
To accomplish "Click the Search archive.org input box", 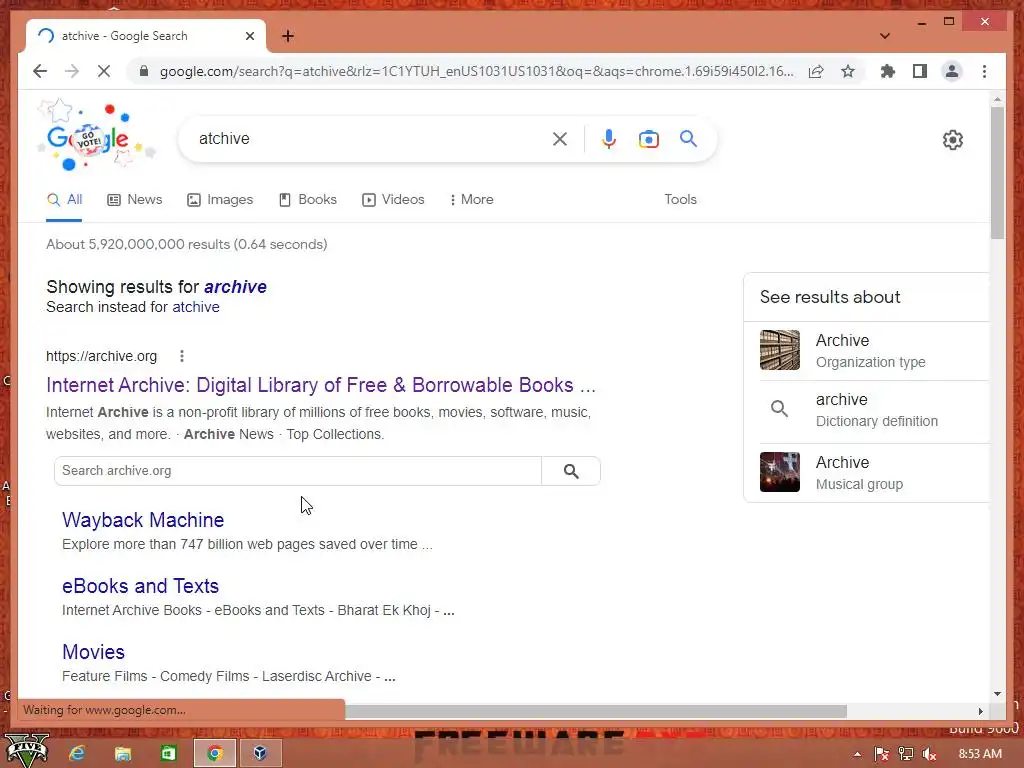I will 298,471.
